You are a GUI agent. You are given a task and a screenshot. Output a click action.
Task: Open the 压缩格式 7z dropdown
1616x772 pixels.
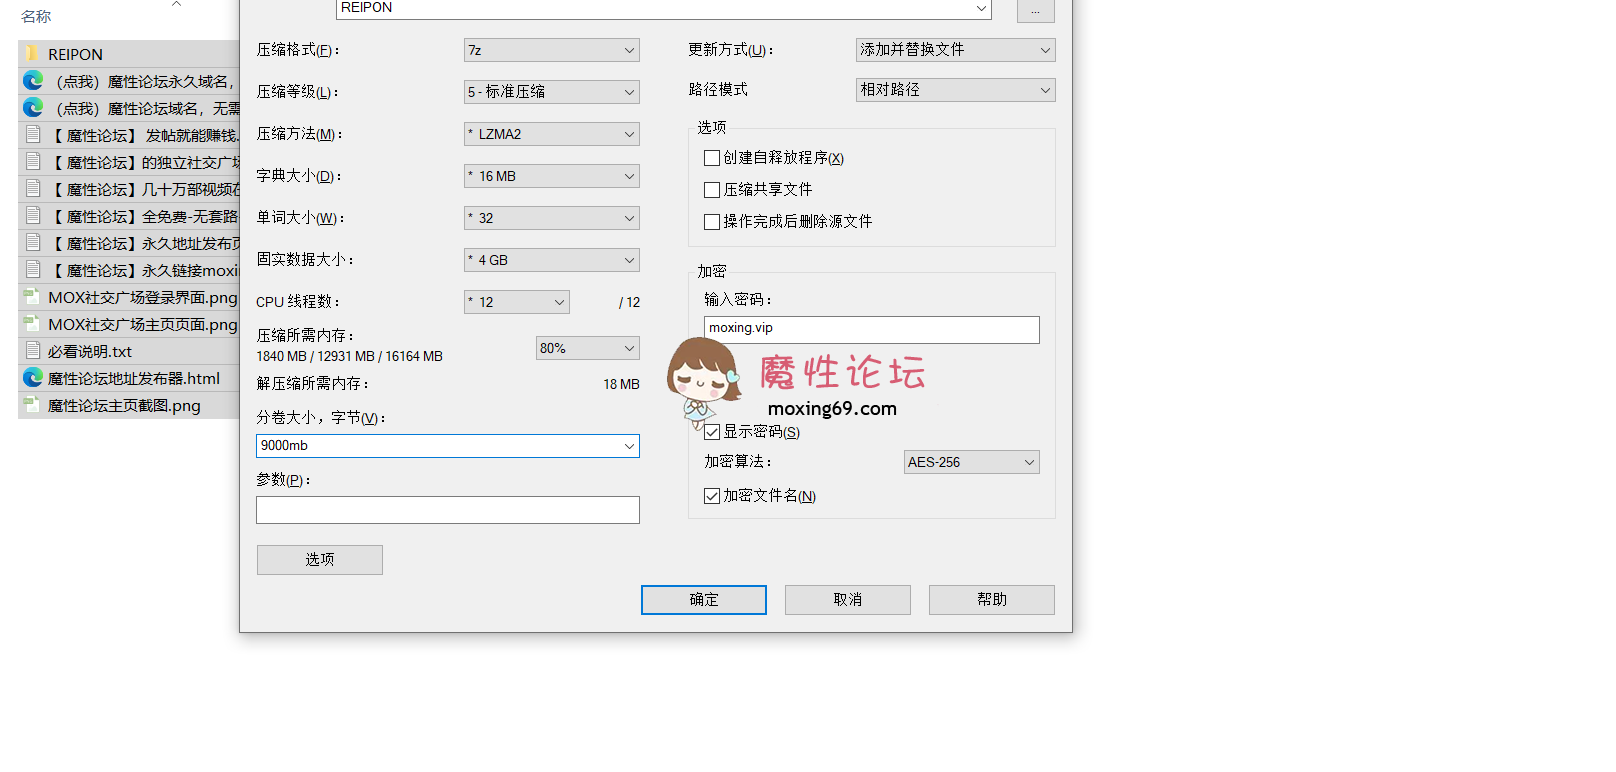(x=551, y=50)
